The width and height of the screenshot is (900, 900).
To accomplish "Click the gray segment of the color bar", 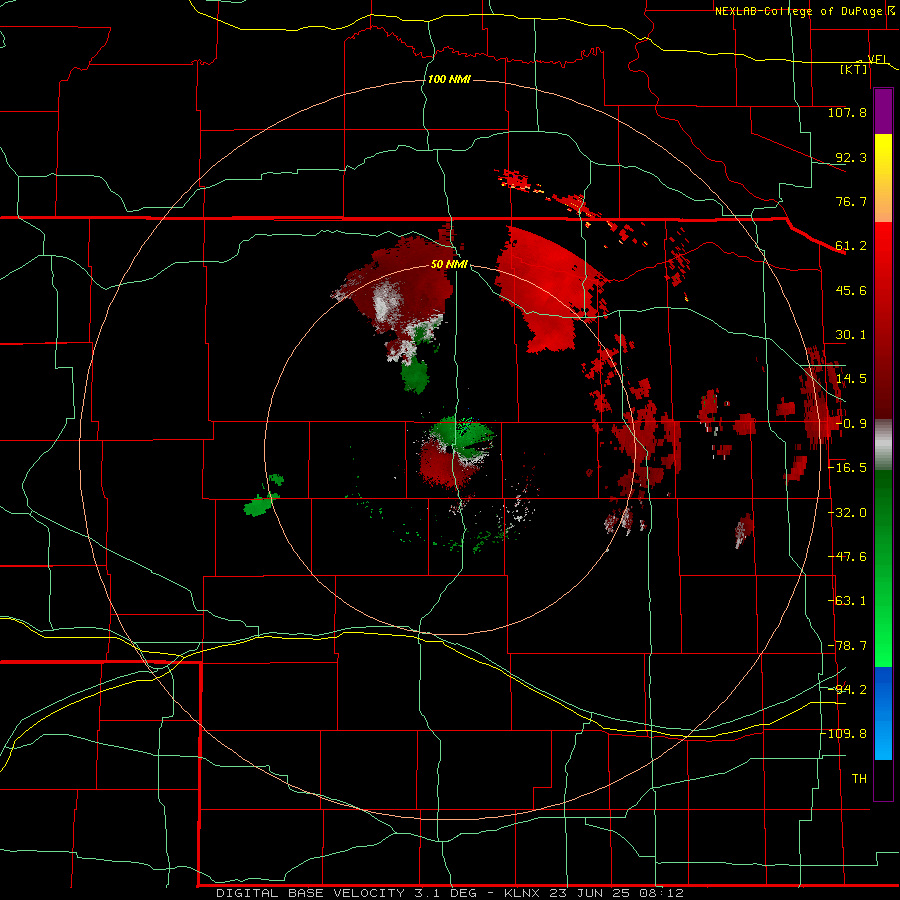I will click(x=883, y=445).
